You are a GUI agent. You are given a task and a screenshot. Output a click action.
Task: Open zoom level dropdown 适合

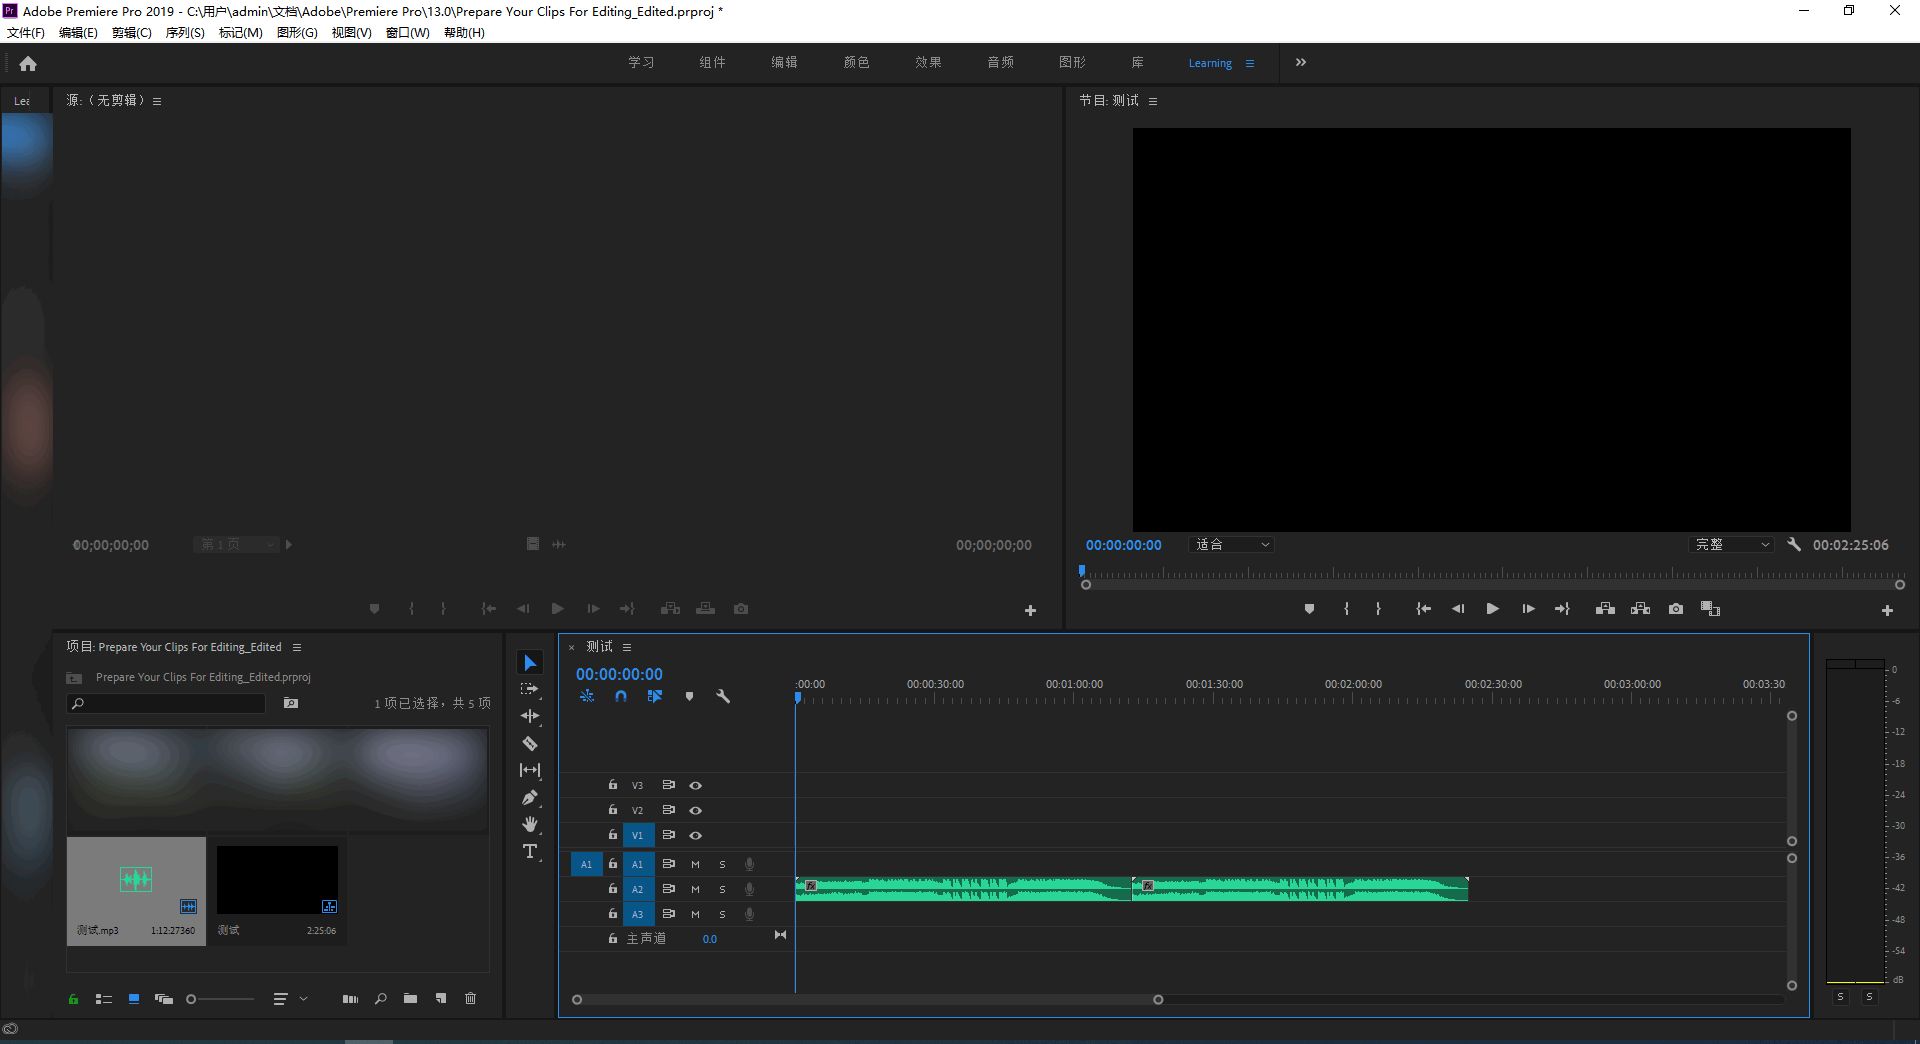pyautogui.click(x=1232, y=545)
